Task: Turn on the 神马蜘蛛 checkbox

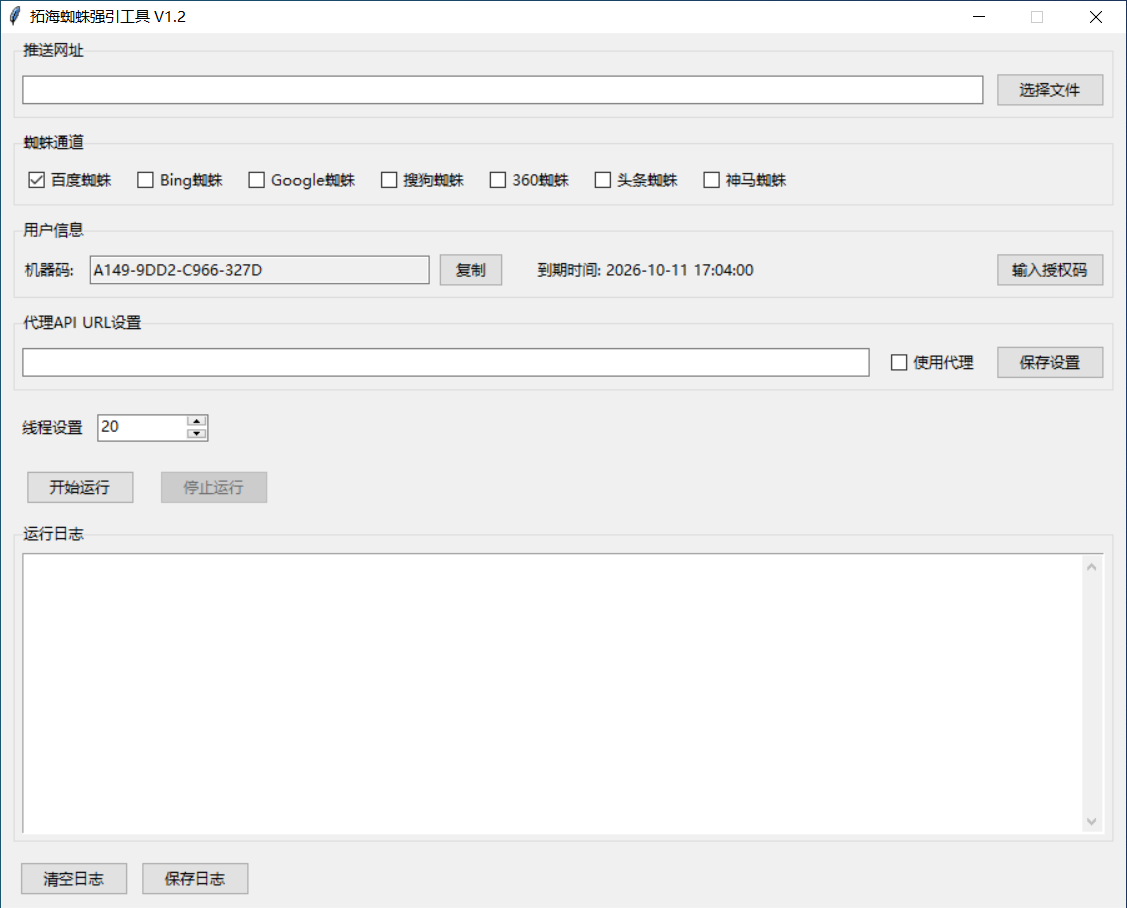Action: point(712,180)
